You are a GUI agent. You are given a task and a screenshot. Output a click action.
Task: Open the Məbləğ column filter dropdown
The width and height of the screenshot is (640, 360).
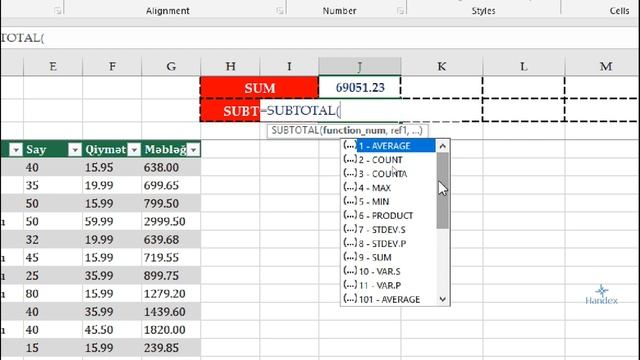[193, 150]
